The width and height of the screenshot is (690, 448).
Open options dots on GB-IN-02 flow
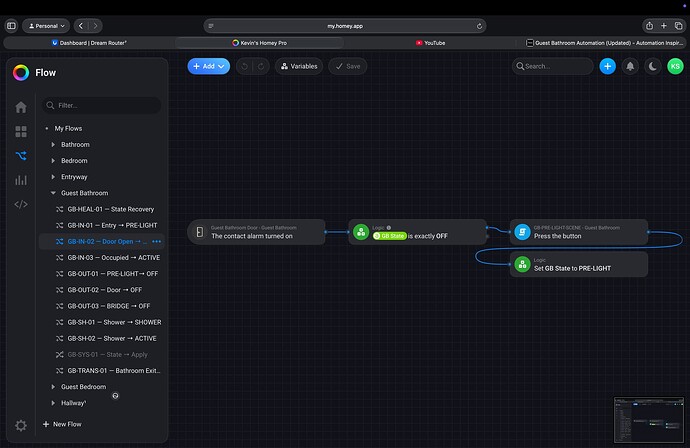pyautogui.click(x=156, y=242)
